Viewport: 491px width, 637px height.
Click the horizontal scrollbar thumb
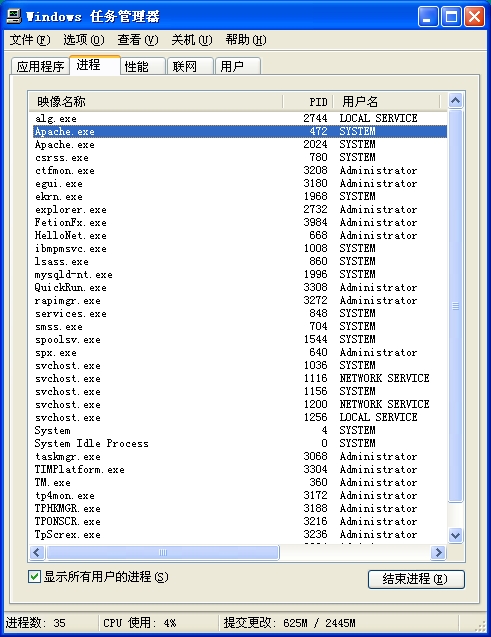tap(163, 552)
